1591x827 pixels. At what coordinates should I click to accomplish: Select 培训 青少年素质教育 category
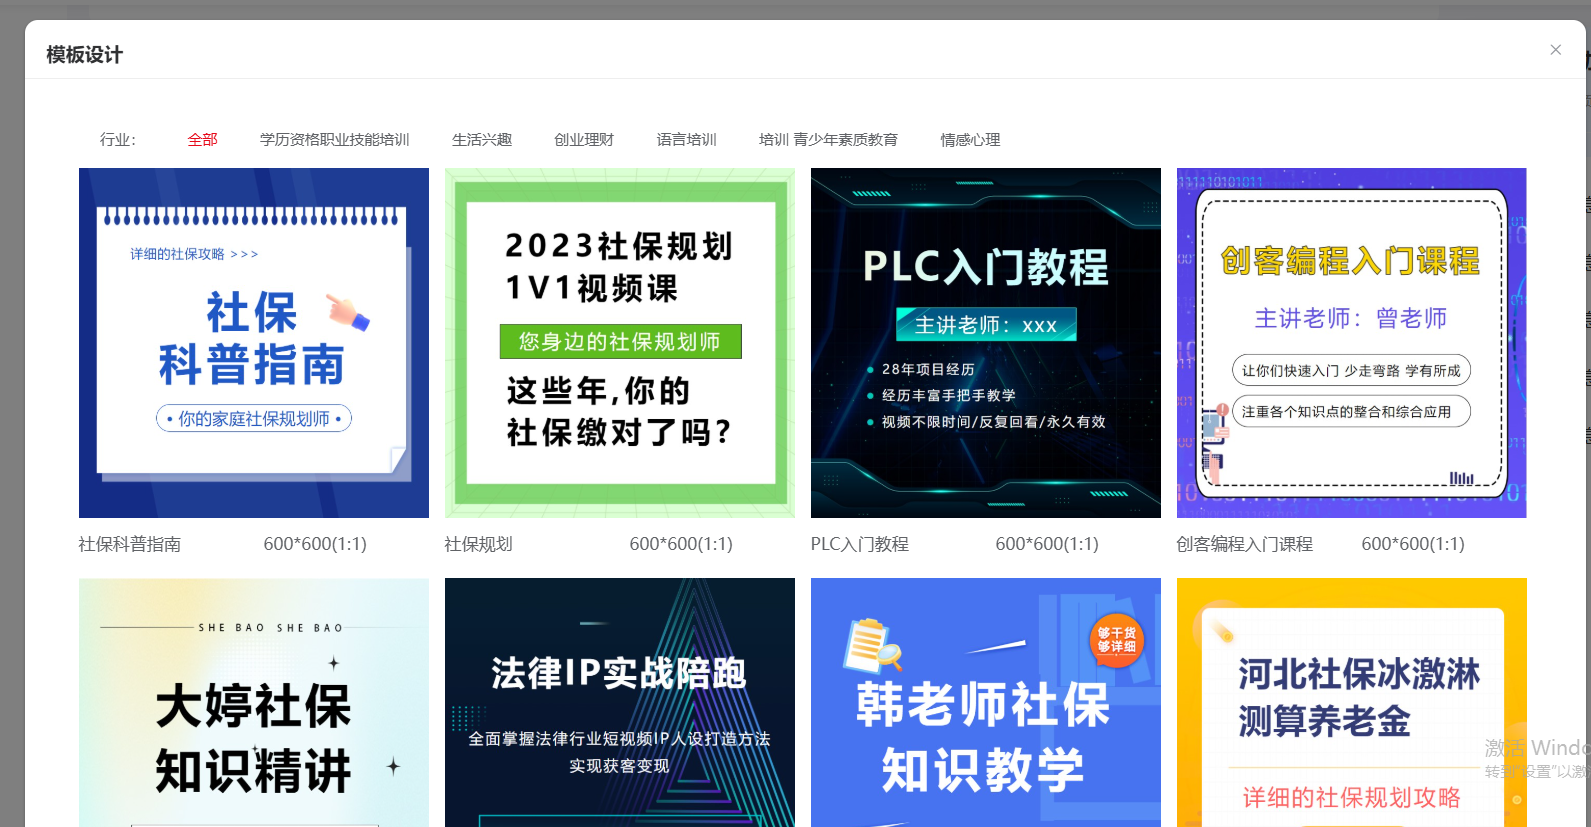[x=828, y=140]
